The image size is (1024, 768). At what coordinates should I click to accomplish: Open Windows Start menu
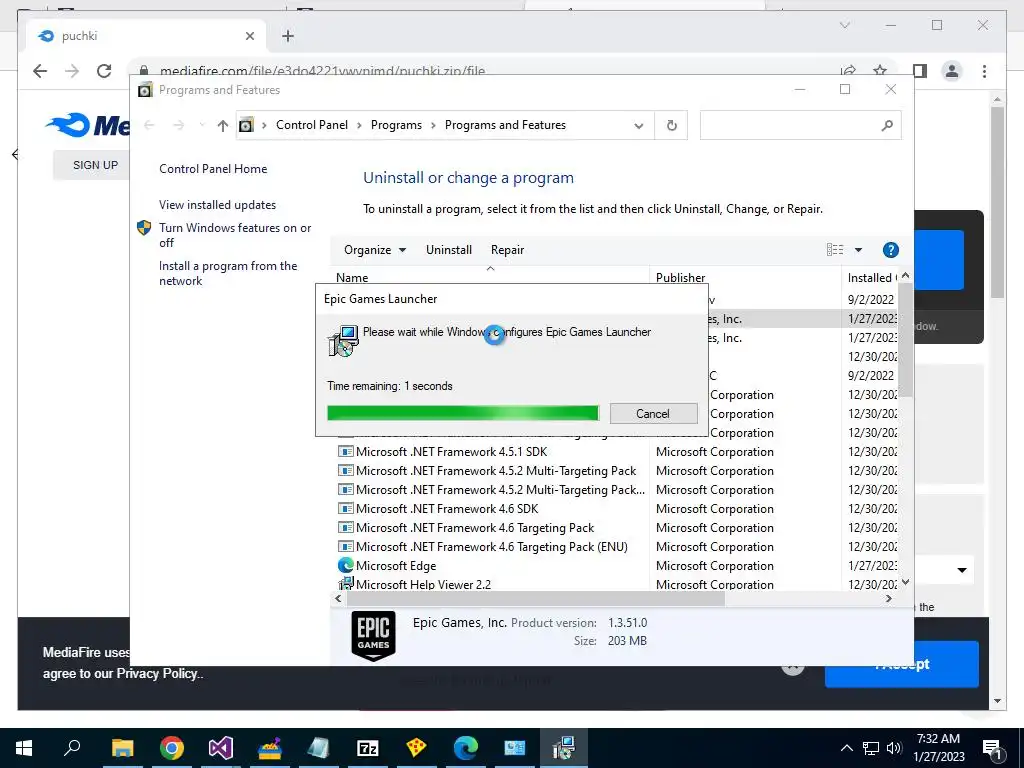[x=24, y=748]
